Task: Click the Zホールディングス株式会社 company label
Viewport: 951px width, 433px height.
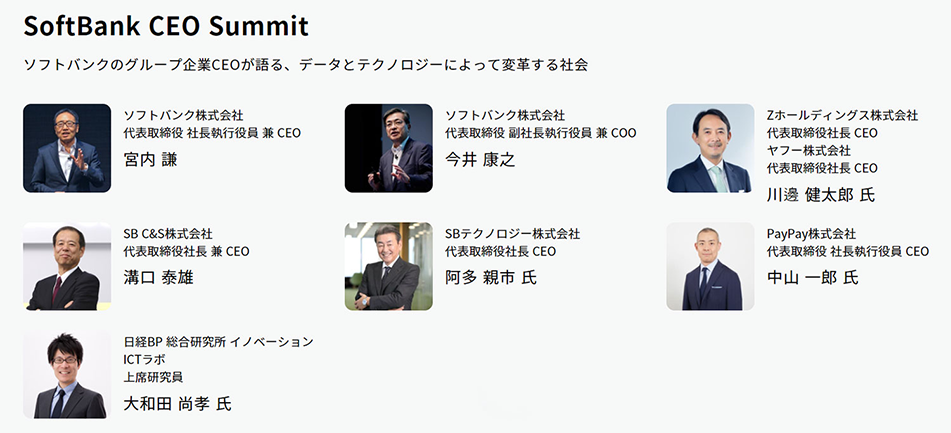Action: pyautogui.click(x=842, y=115)
